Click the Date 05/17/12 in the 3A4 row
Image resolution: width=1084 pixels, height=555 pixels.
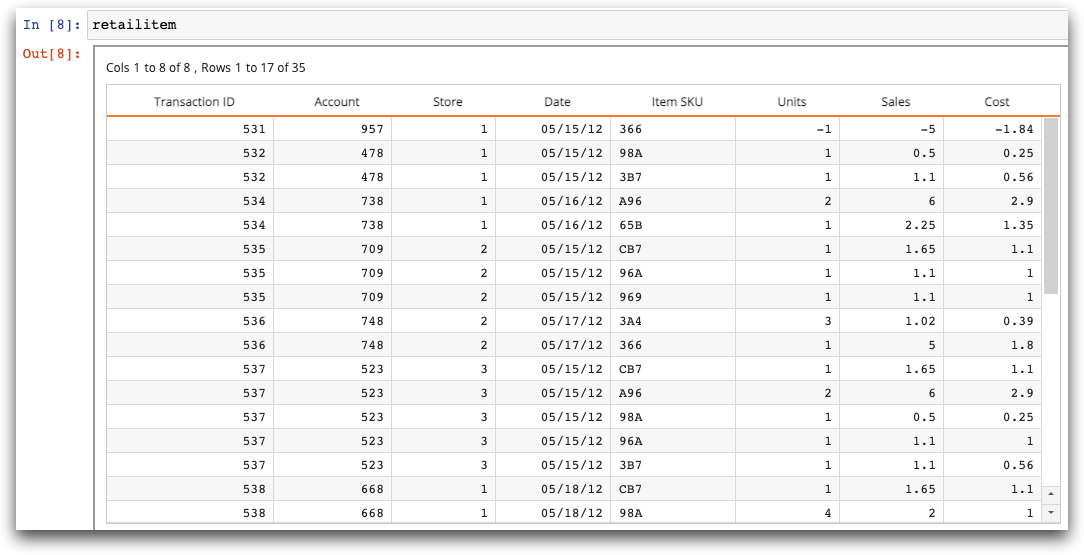(553, 321)
